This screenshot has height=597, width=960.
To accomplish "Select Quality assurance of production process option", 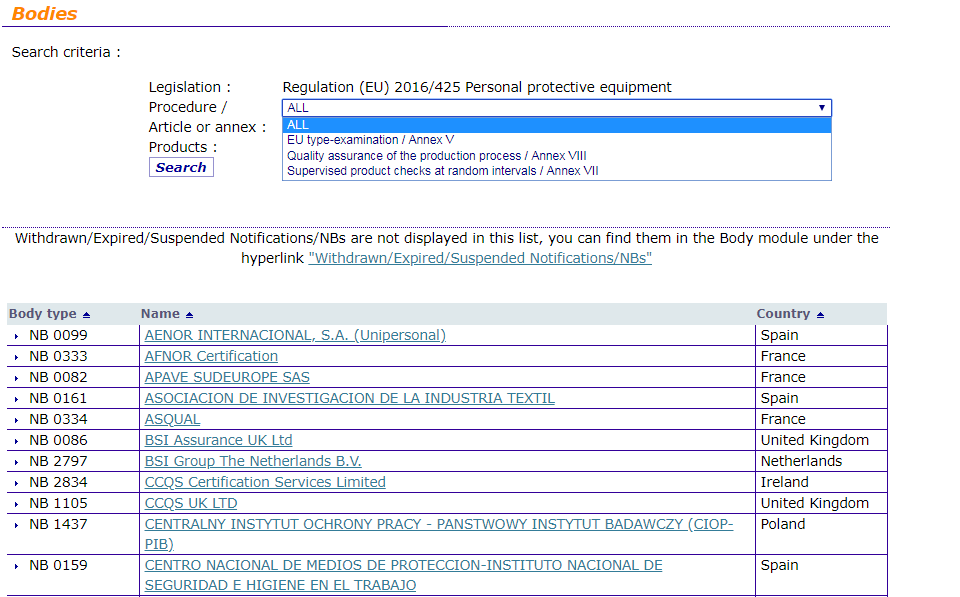I will [436, 156].
